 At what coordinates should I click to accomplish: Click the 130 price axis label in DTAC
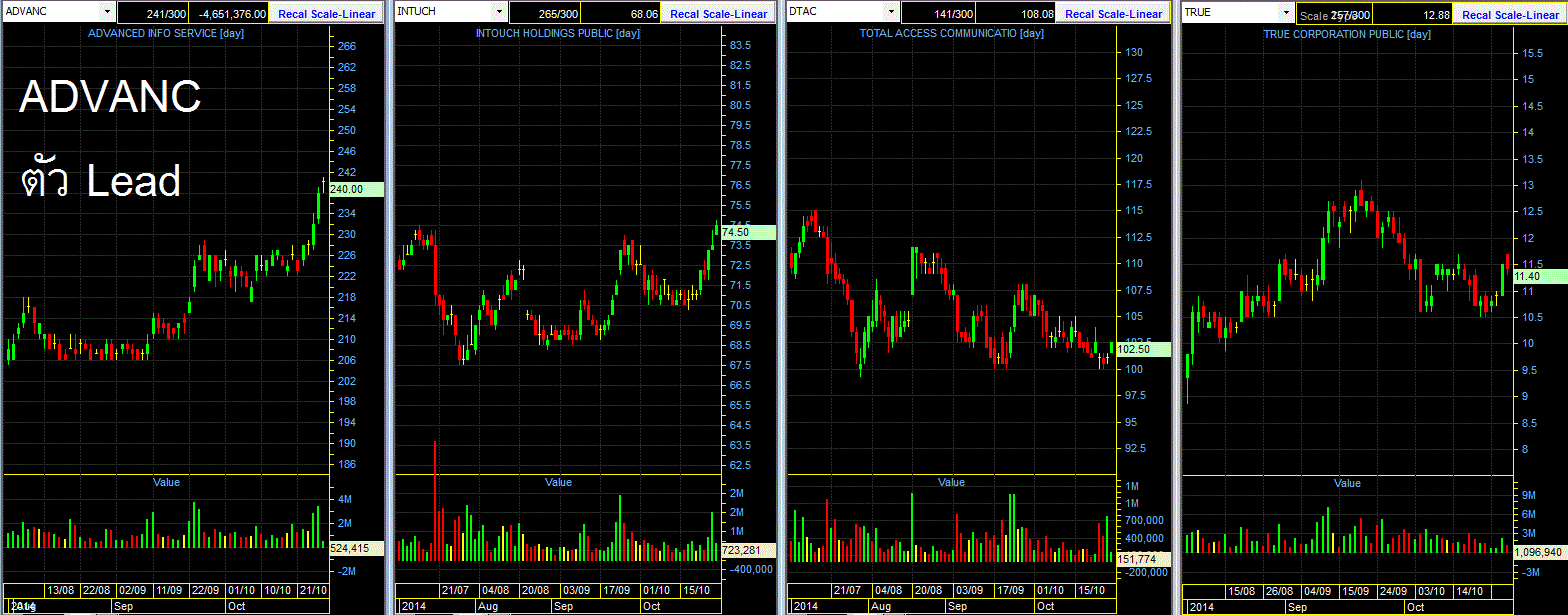(1136, 52)
